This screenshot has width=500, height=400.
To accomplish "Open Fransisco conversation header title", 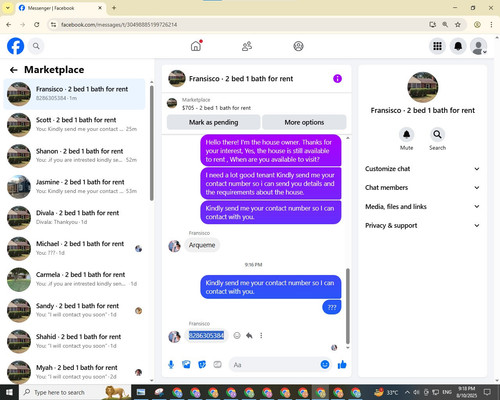I will pyautogui.click(x=241, y=79).
